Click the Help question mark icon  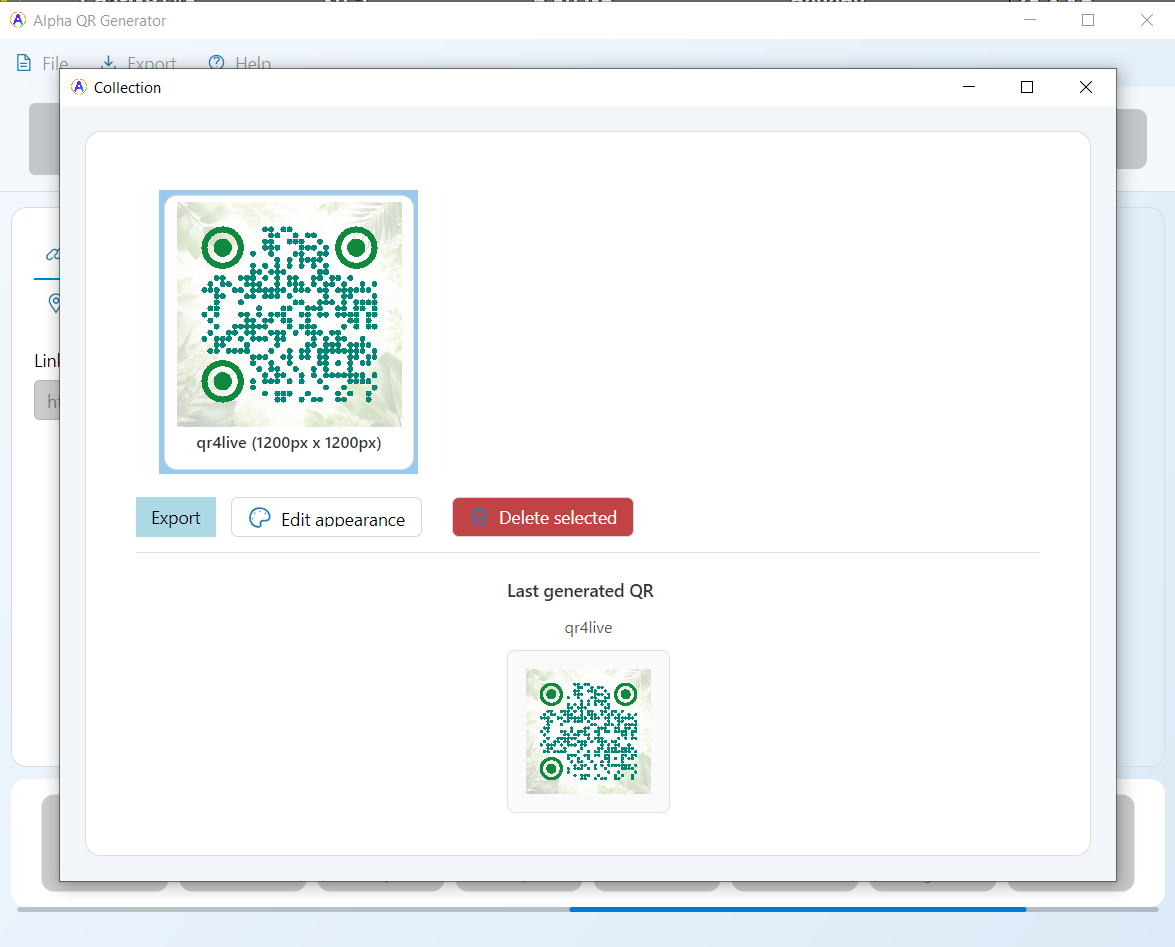pos(217,63)
